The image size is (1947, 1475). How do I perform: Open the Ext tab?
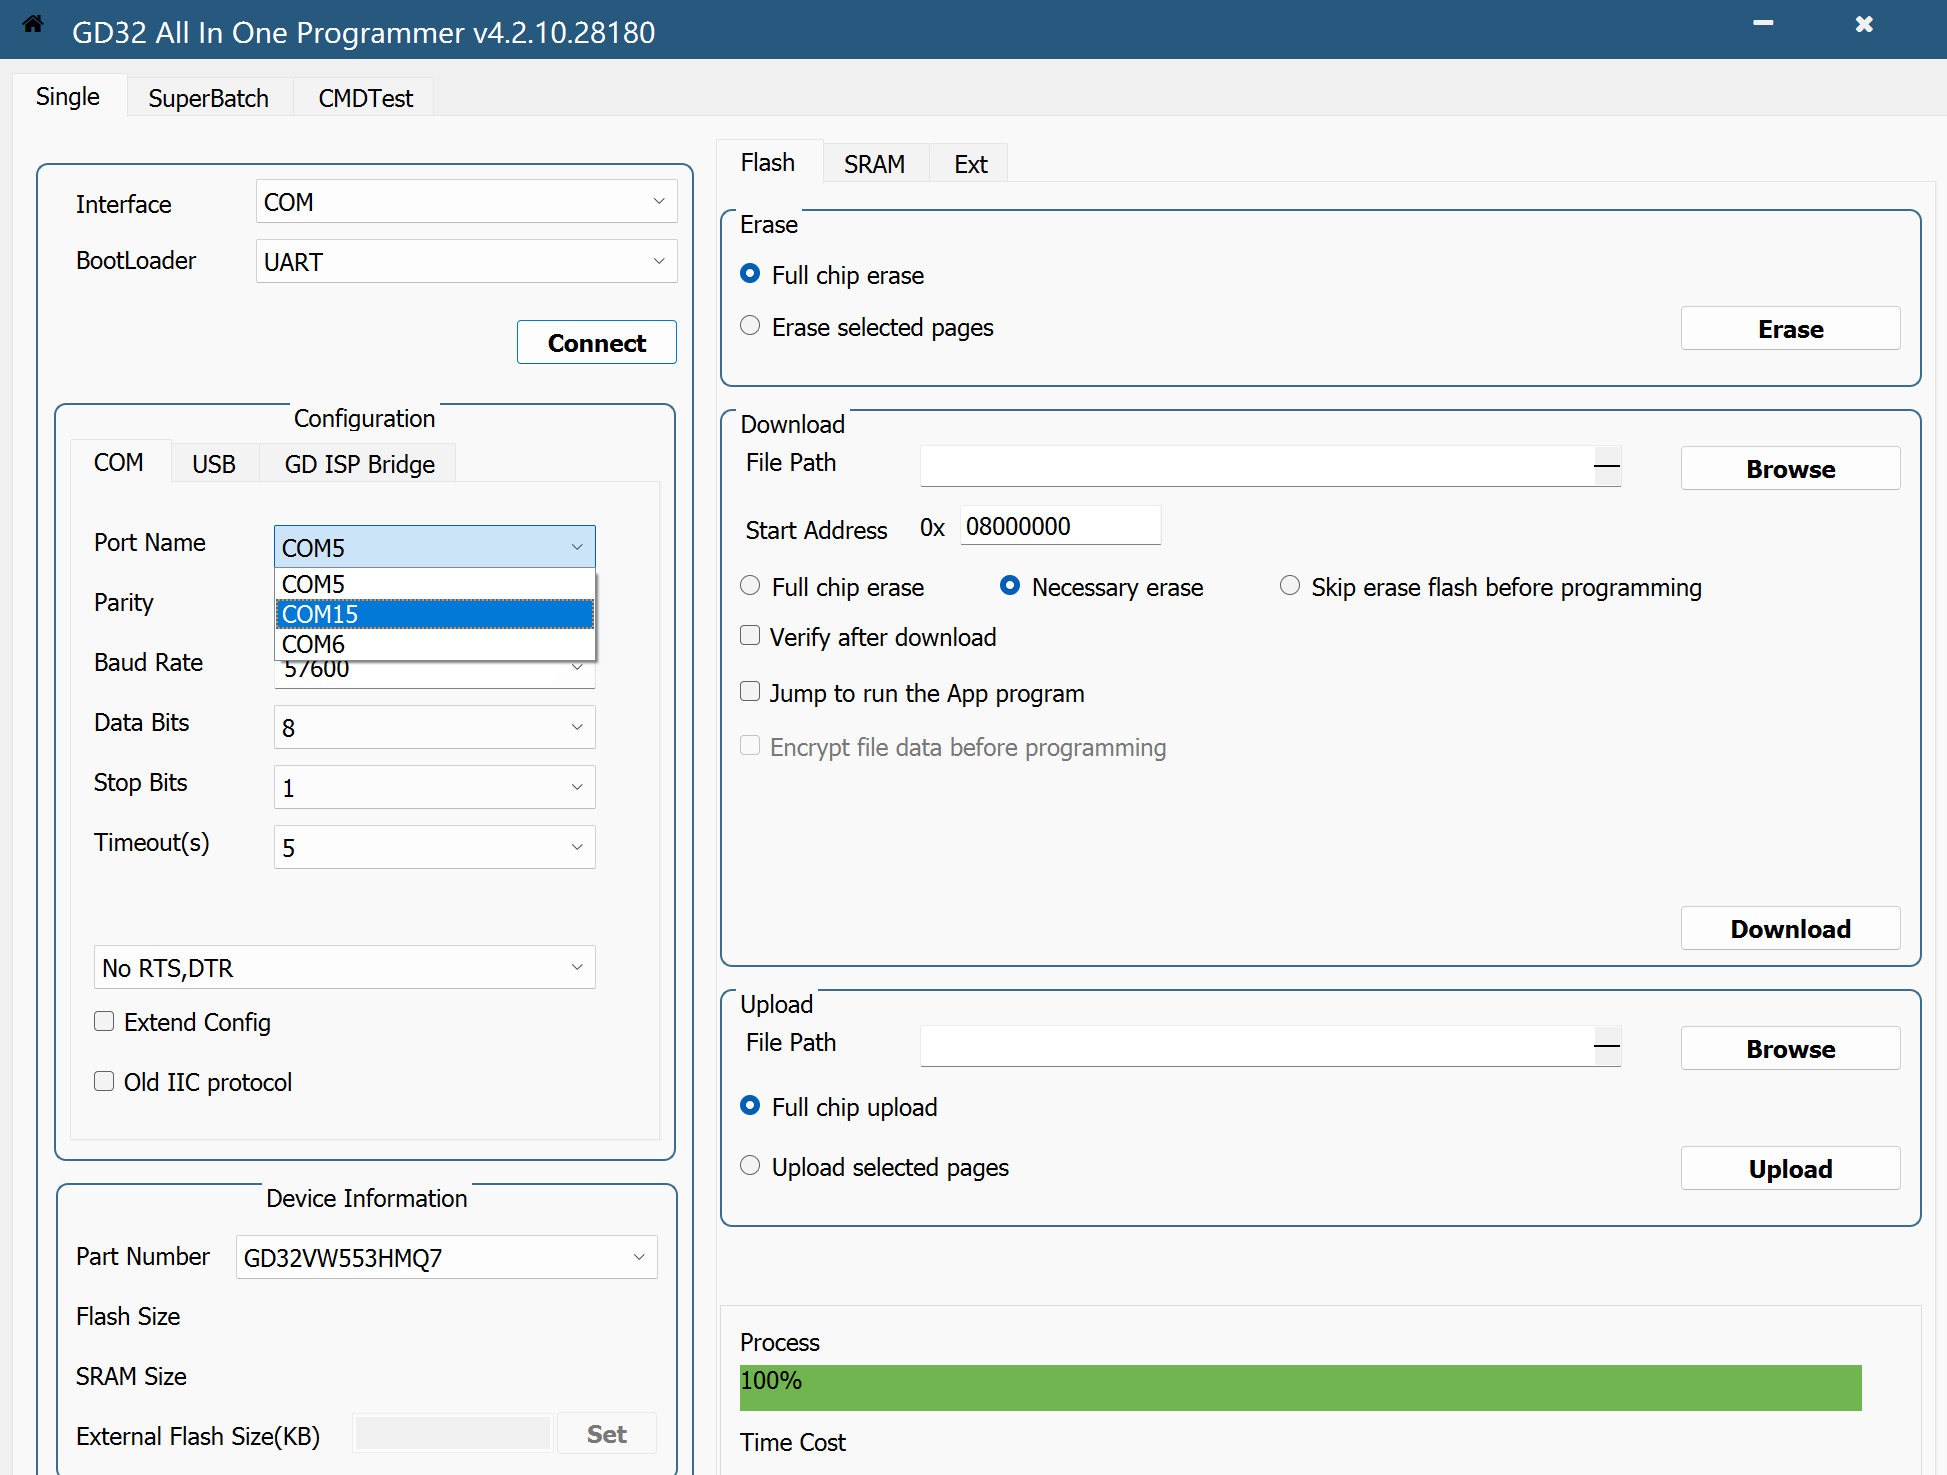tap(970, 164)
